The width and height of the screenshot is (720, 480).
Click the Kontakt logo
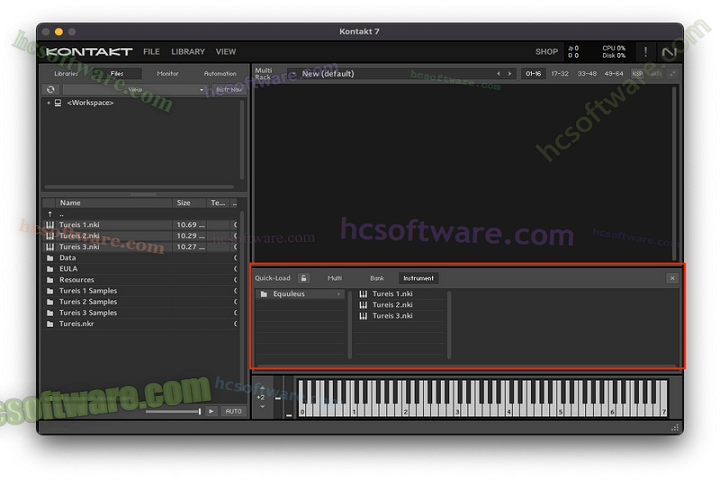pyautogui.click(x=89, y=52)
